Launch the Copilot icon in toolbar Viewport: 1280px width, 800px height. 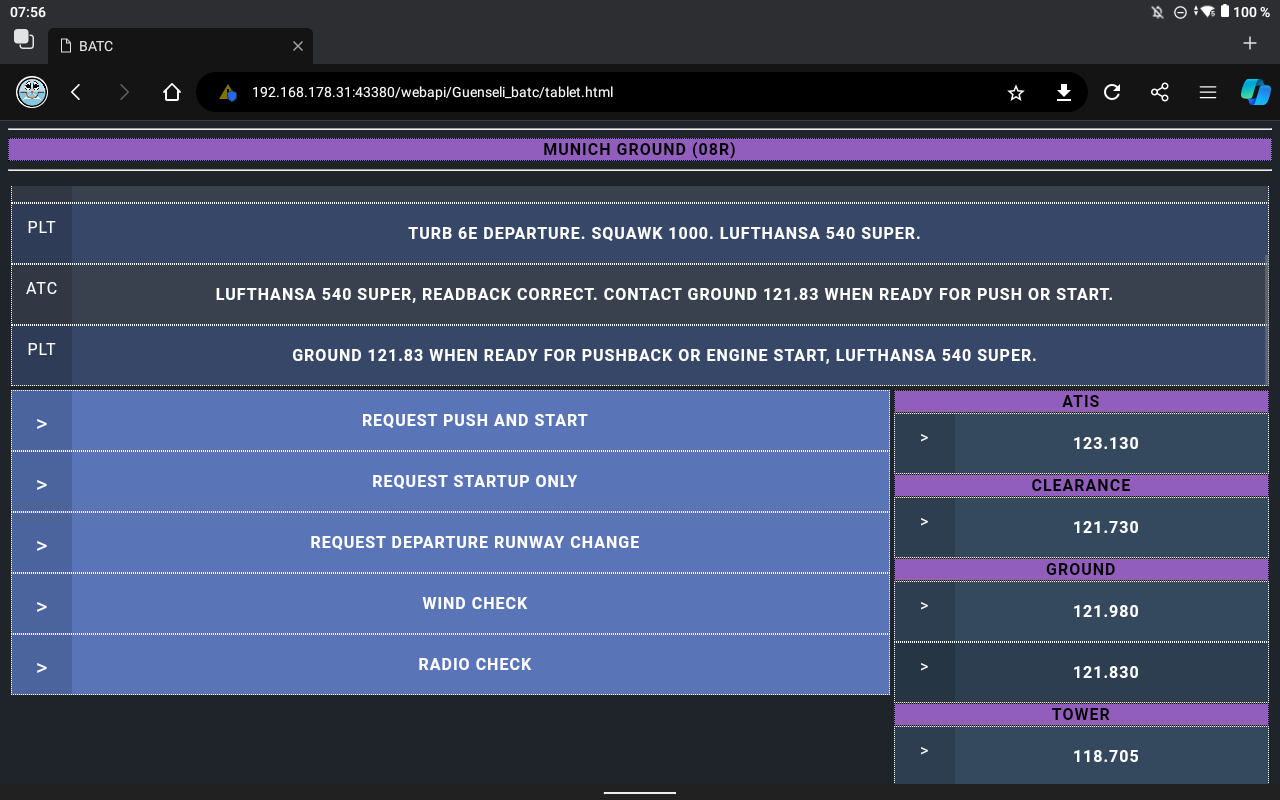click(1256, 92)
